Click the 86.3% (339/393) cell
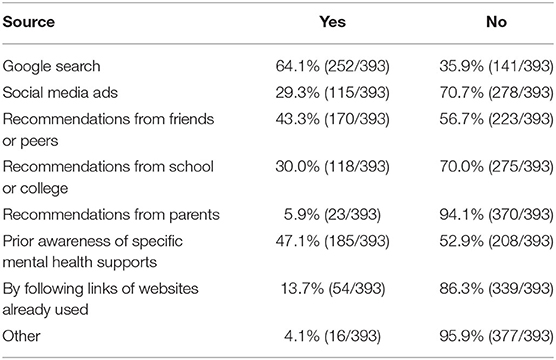 (496, 289)
